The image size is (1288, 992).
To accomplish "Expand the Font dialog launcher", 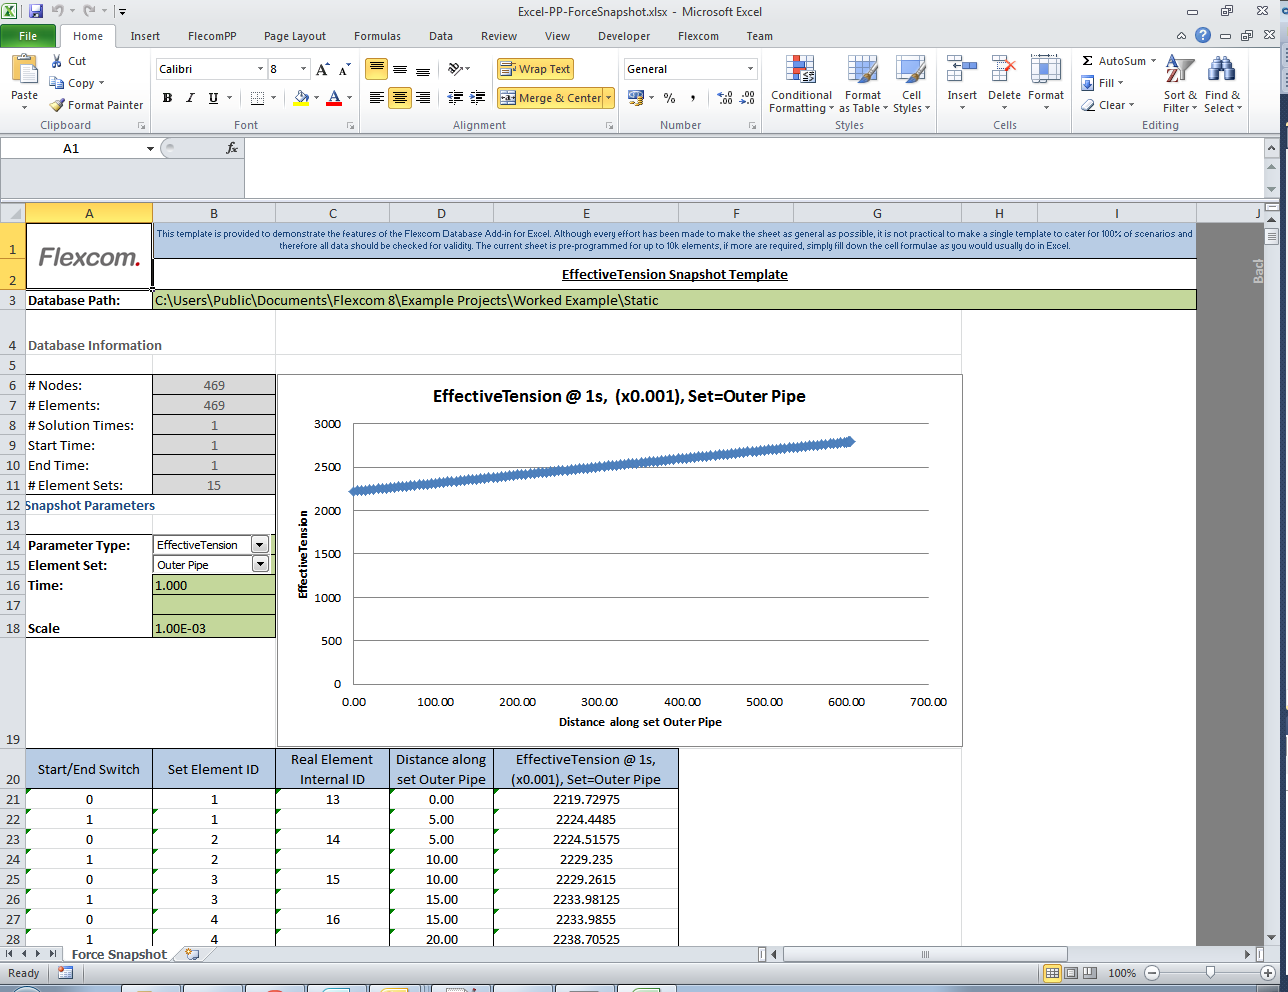I will coord(350,126).
